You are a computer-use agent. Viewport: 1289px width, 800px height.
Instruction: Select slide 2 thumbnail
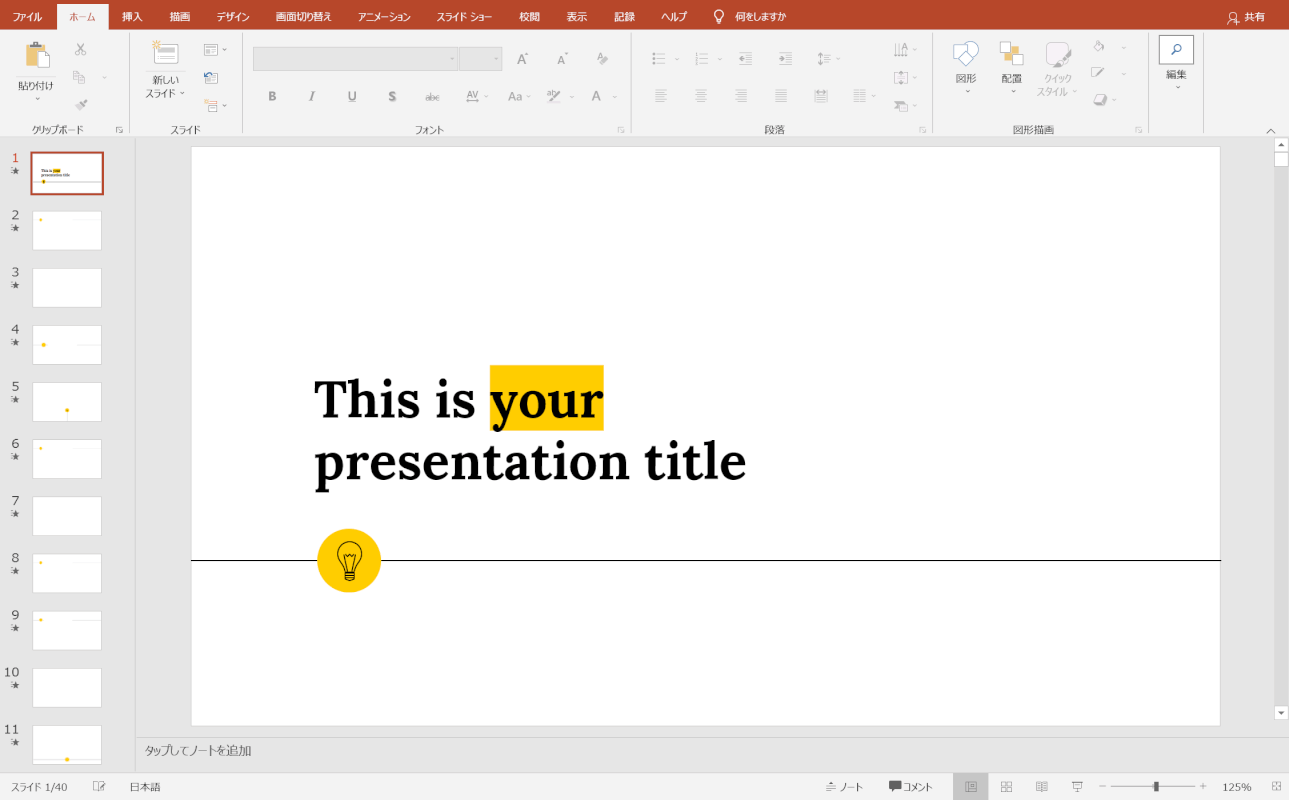coord(67,230)
